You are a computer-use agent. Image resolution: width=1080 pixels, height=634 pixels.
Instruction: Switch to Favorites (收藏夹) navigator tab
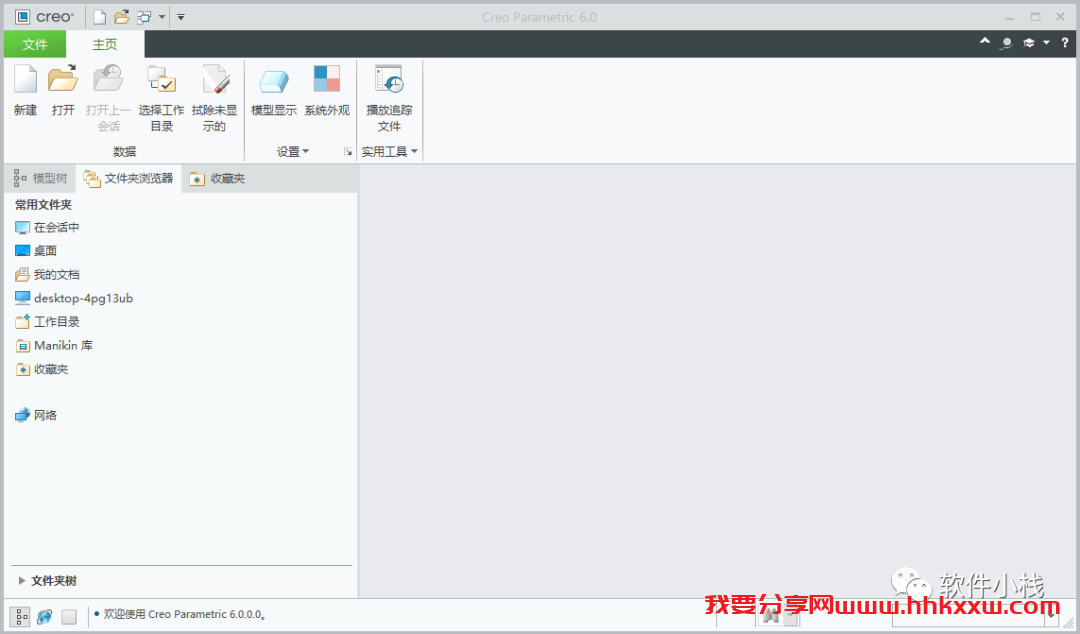tap(217, 178)
